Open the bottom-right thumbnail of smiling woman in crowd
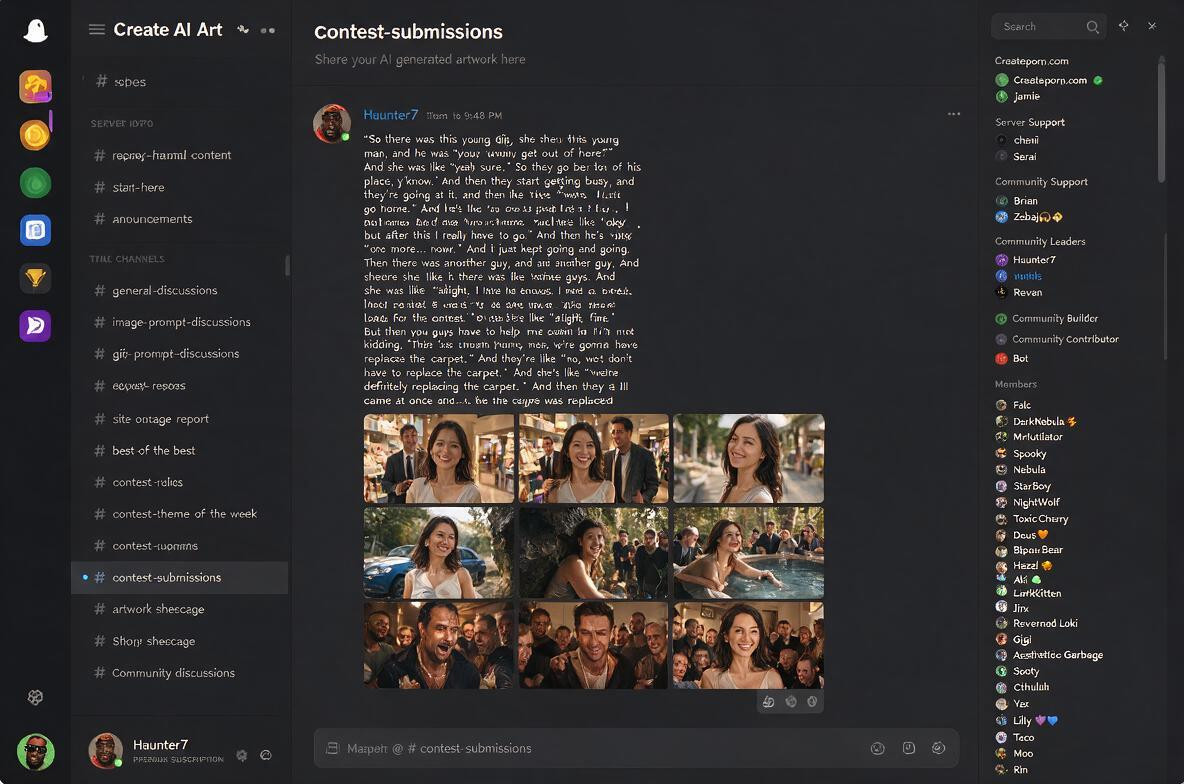This screenshot has height=784, width=1184. pyautogui.click(x=748, y=646)
